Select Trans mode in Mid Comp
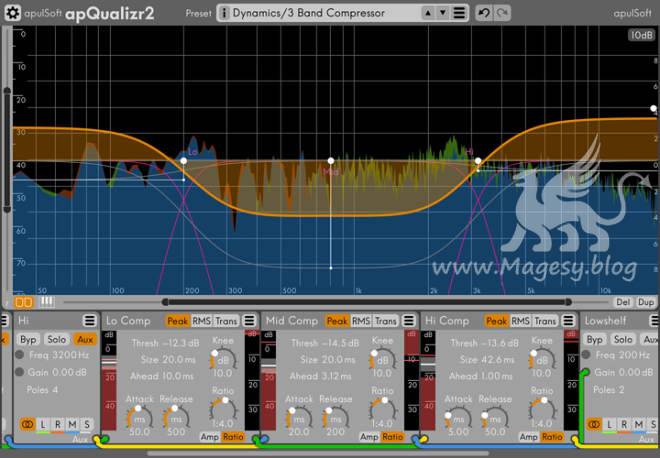Screen dimensions: 660x458 tap(386, 321)
